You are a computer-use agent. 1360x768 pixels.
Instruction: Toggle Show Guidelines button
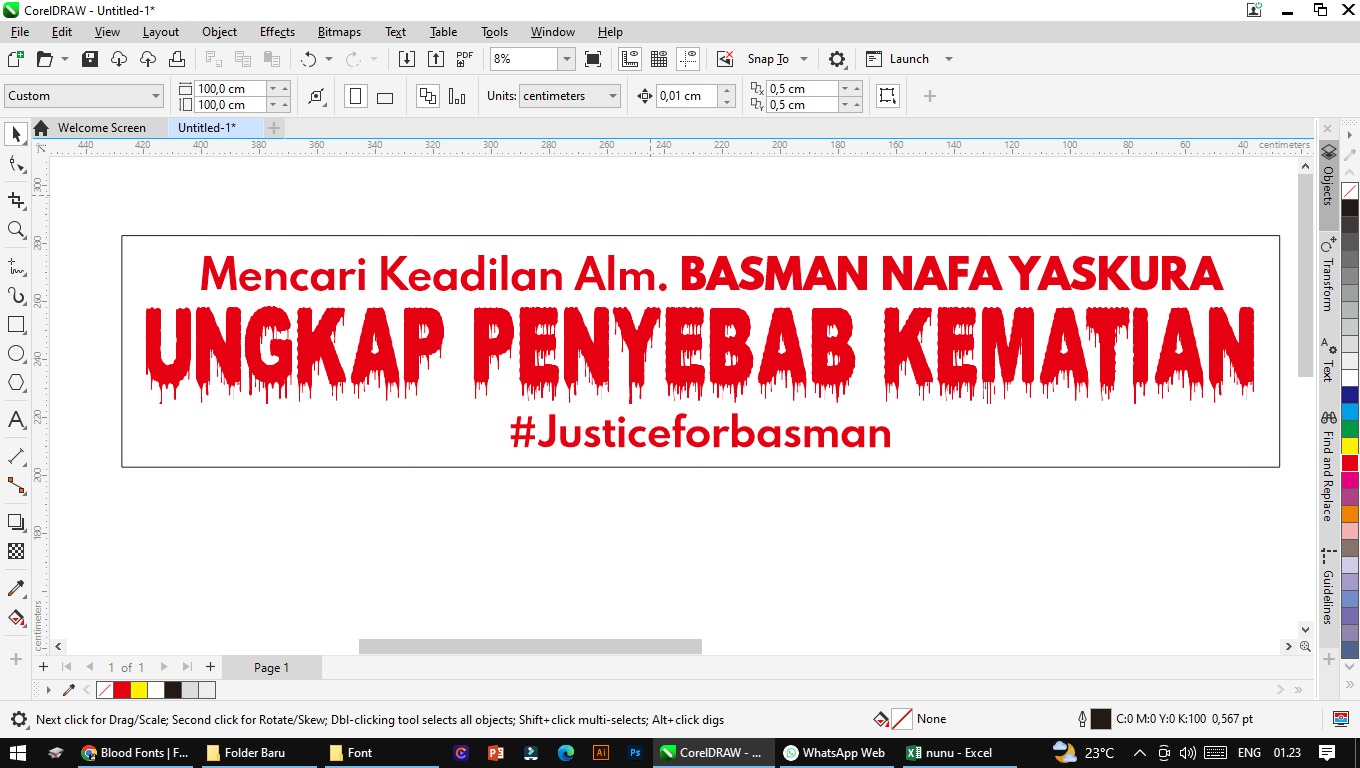click(688, 59)
